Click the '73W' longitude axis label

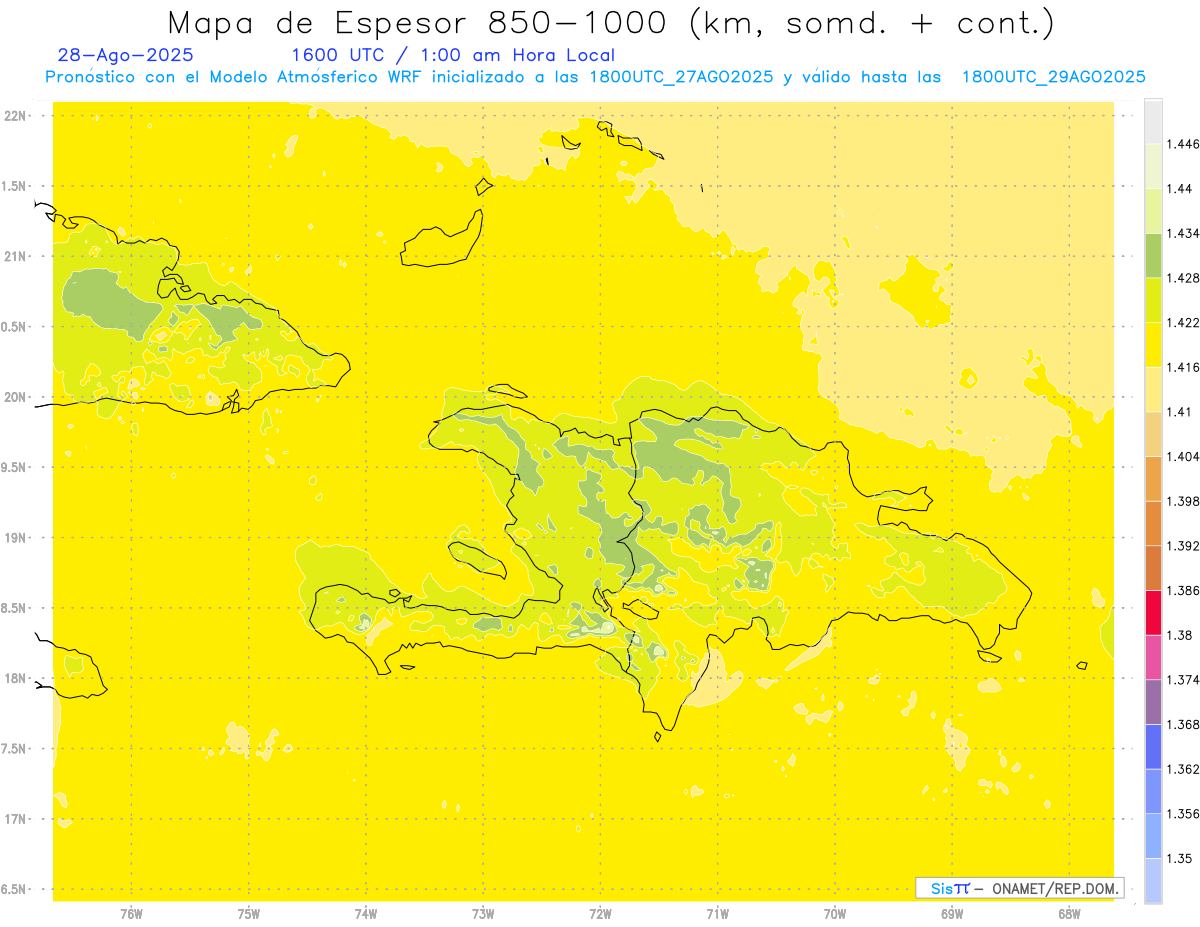[483, 914]
